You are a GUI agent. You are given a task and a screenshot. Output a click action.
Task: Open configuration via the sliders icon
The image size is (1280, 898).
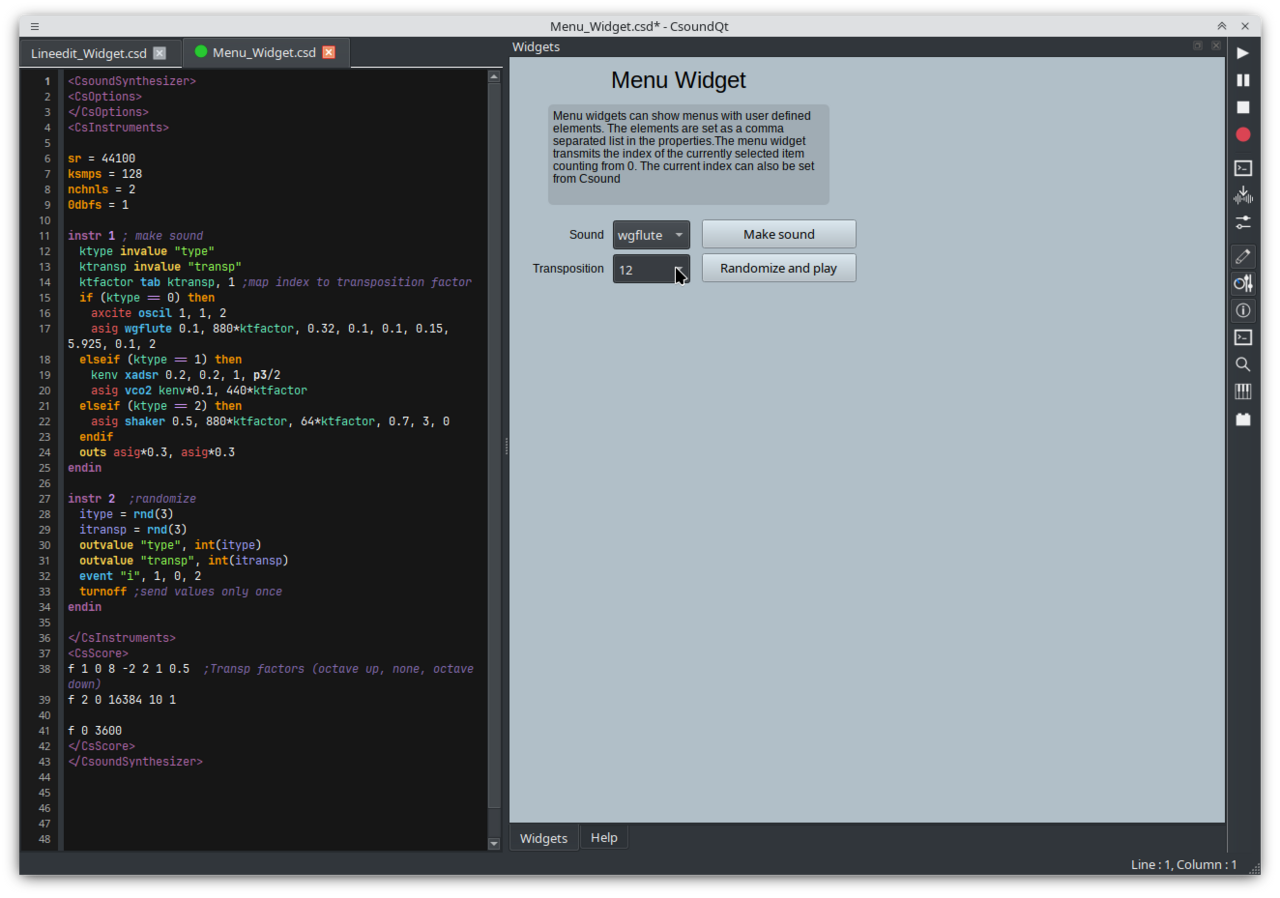[1243, 222]
